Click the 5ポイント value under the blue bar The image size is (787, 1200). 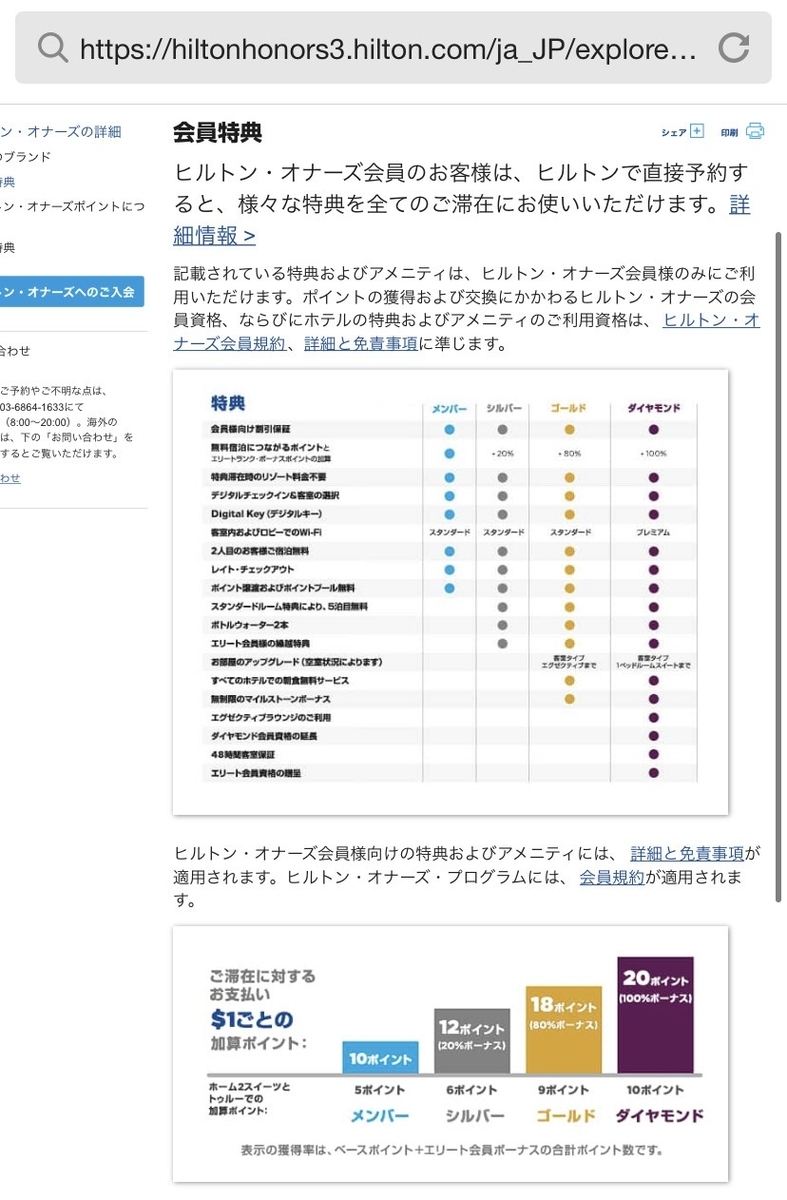tap(380, 1090)
